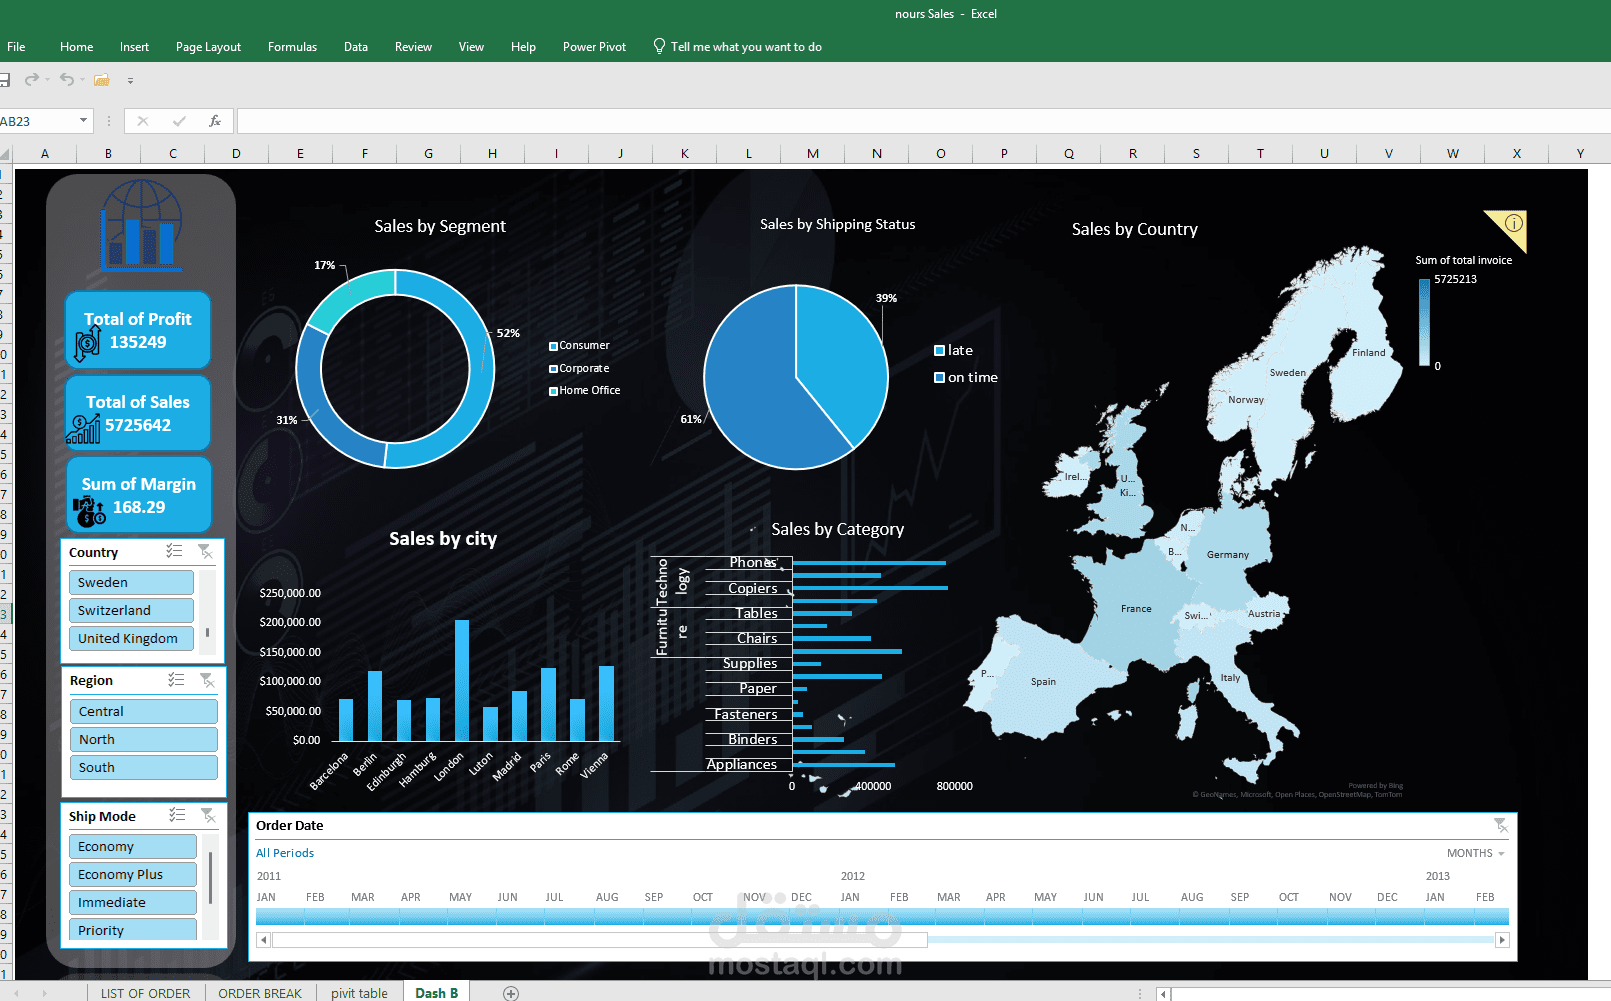Image resolution: width=1611 pixels, height=1001 pixels.
Task: Open the Power Pivot ribbon tab
Action: click(x=594, y=46)
